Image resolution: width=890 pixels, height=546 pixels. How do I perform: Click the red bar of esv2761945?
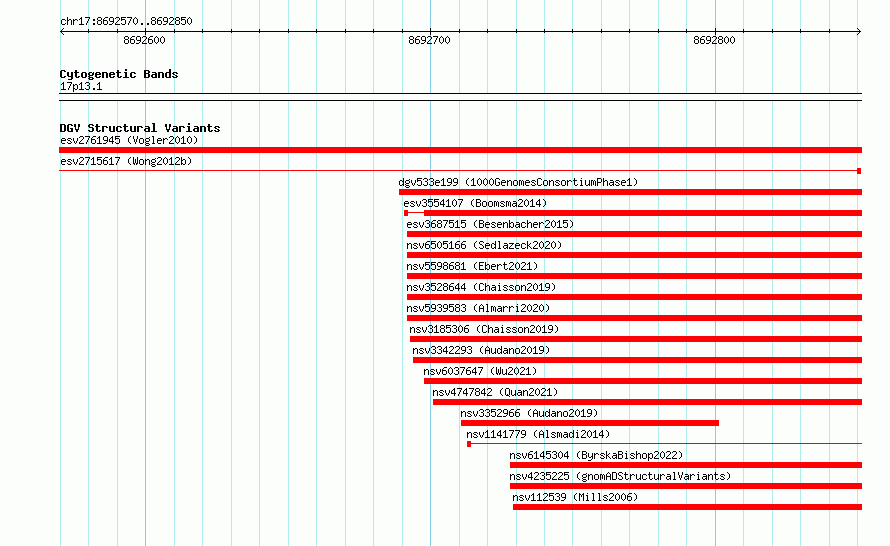pos(460,150)
